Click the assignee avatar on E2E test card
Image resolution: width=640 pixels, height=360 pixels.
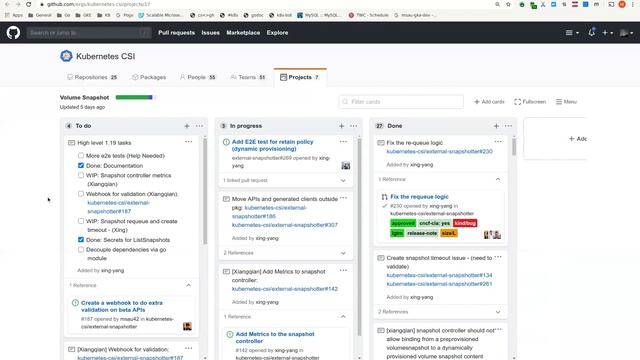(x=346, y=165)
